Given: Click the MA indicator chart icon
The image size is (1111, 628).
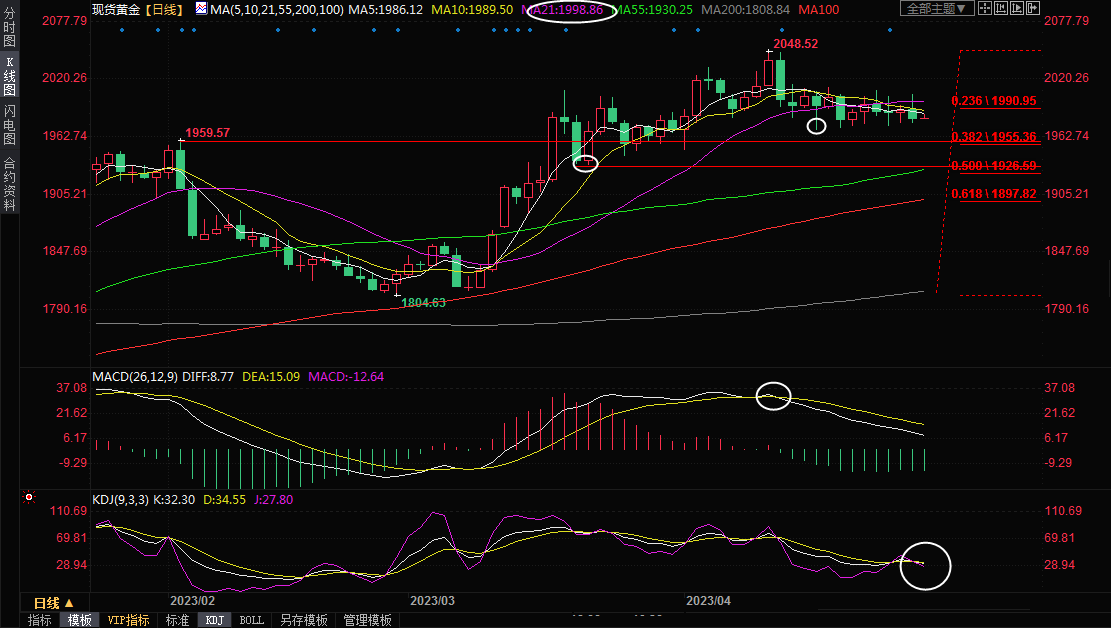Looking at the screenshot, I should 201,9.
